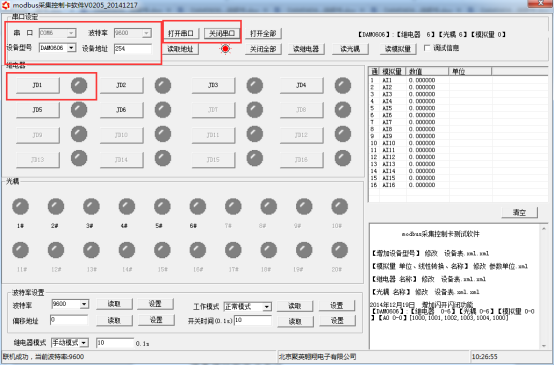Click the red connection status indicator
Screen dimensions: 554x365
click(225, 49)
